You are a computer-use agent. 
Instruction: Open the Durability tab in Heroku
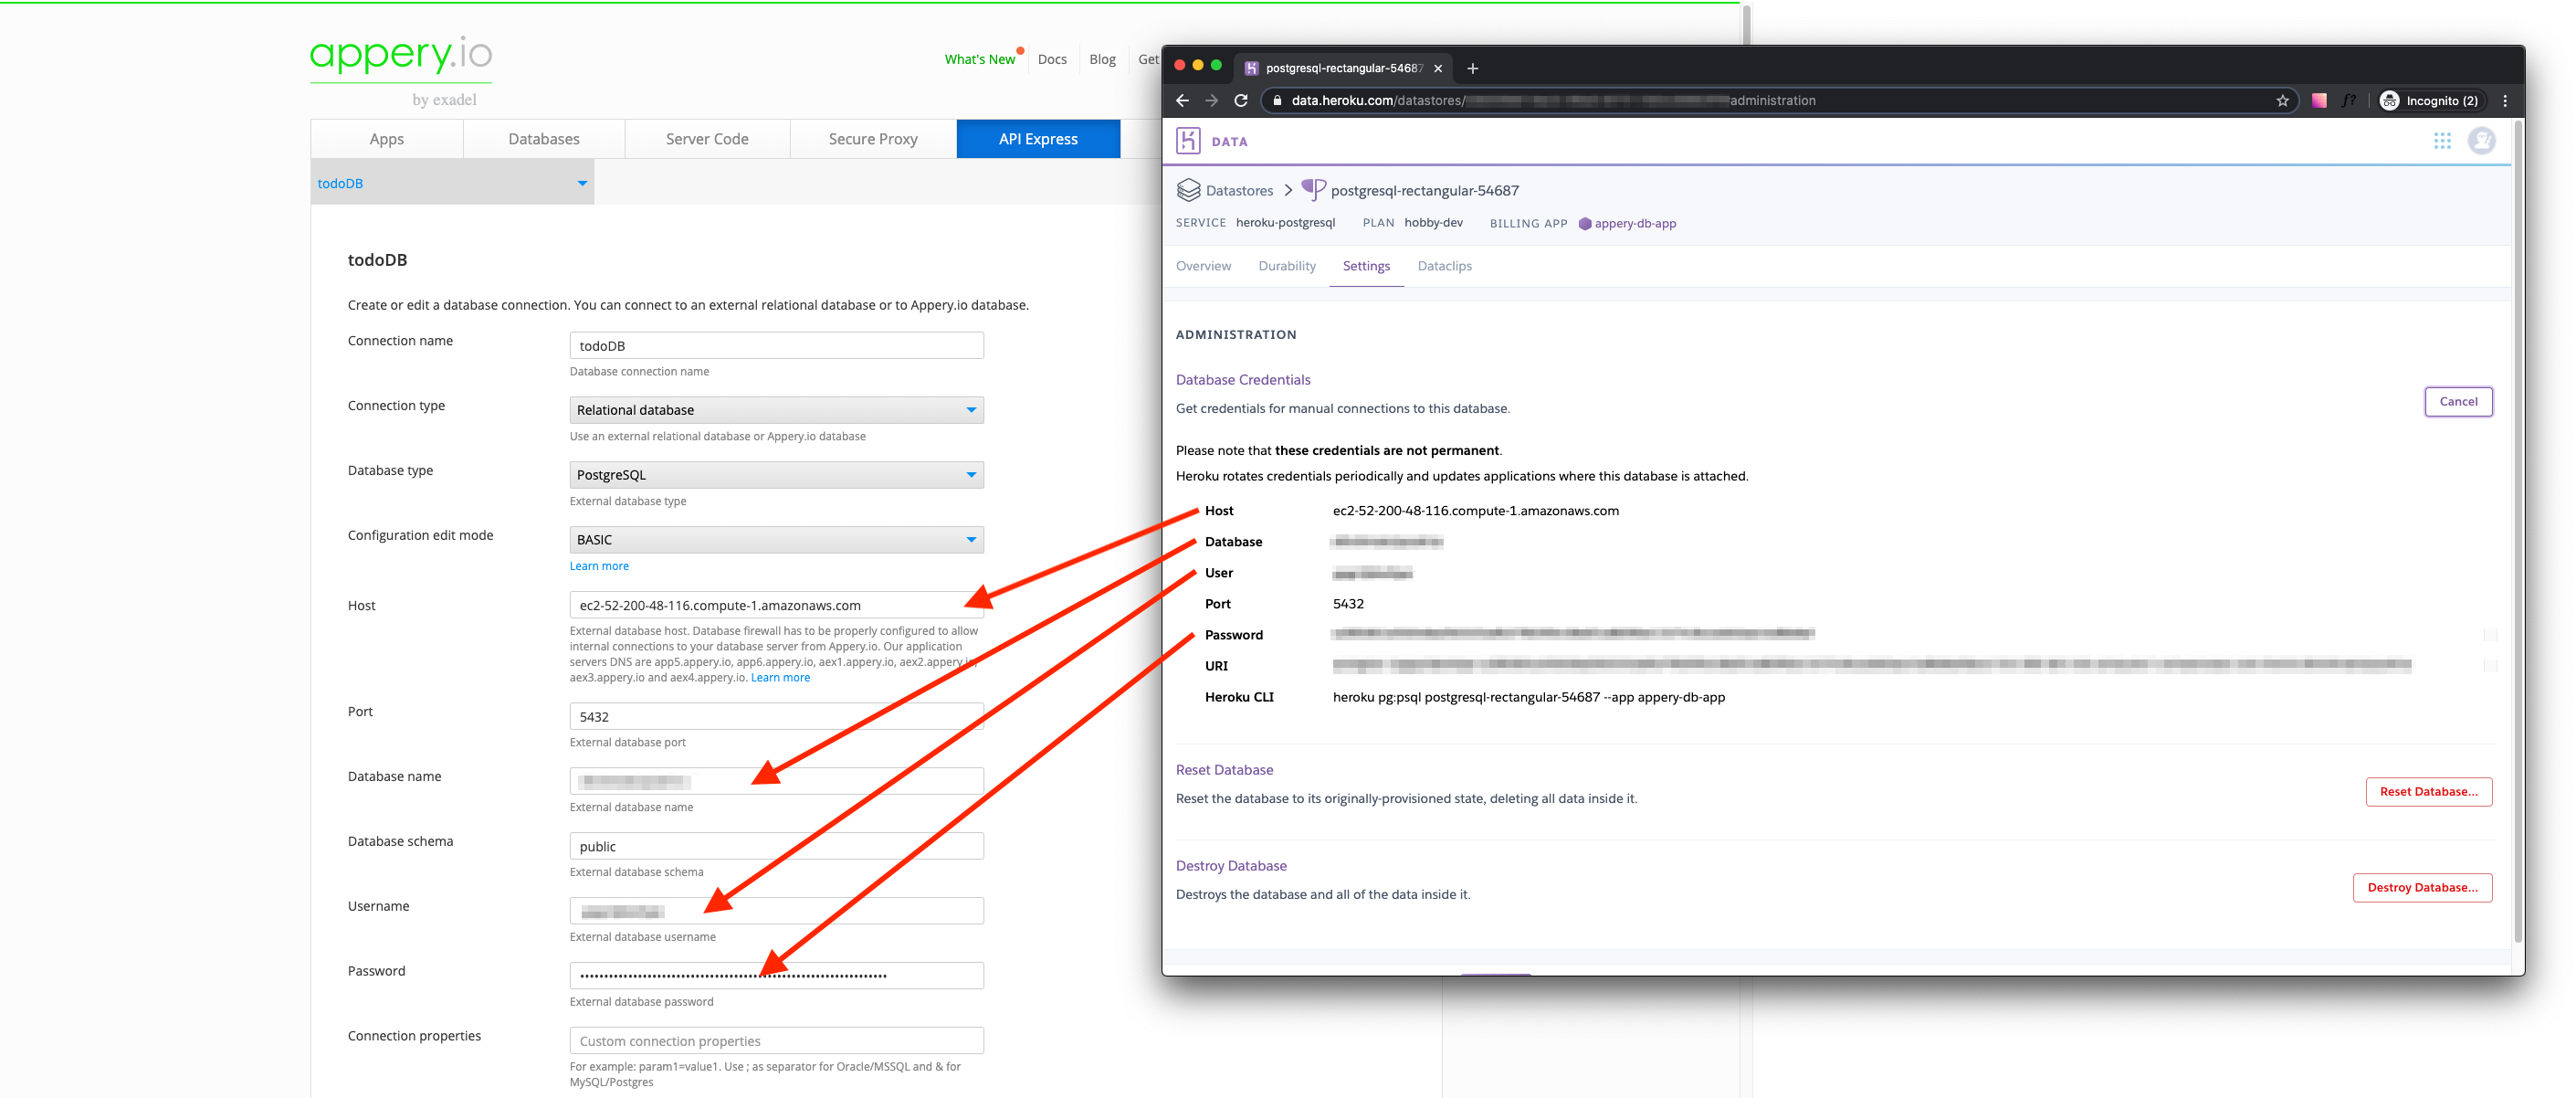[x=1286, y=266]
